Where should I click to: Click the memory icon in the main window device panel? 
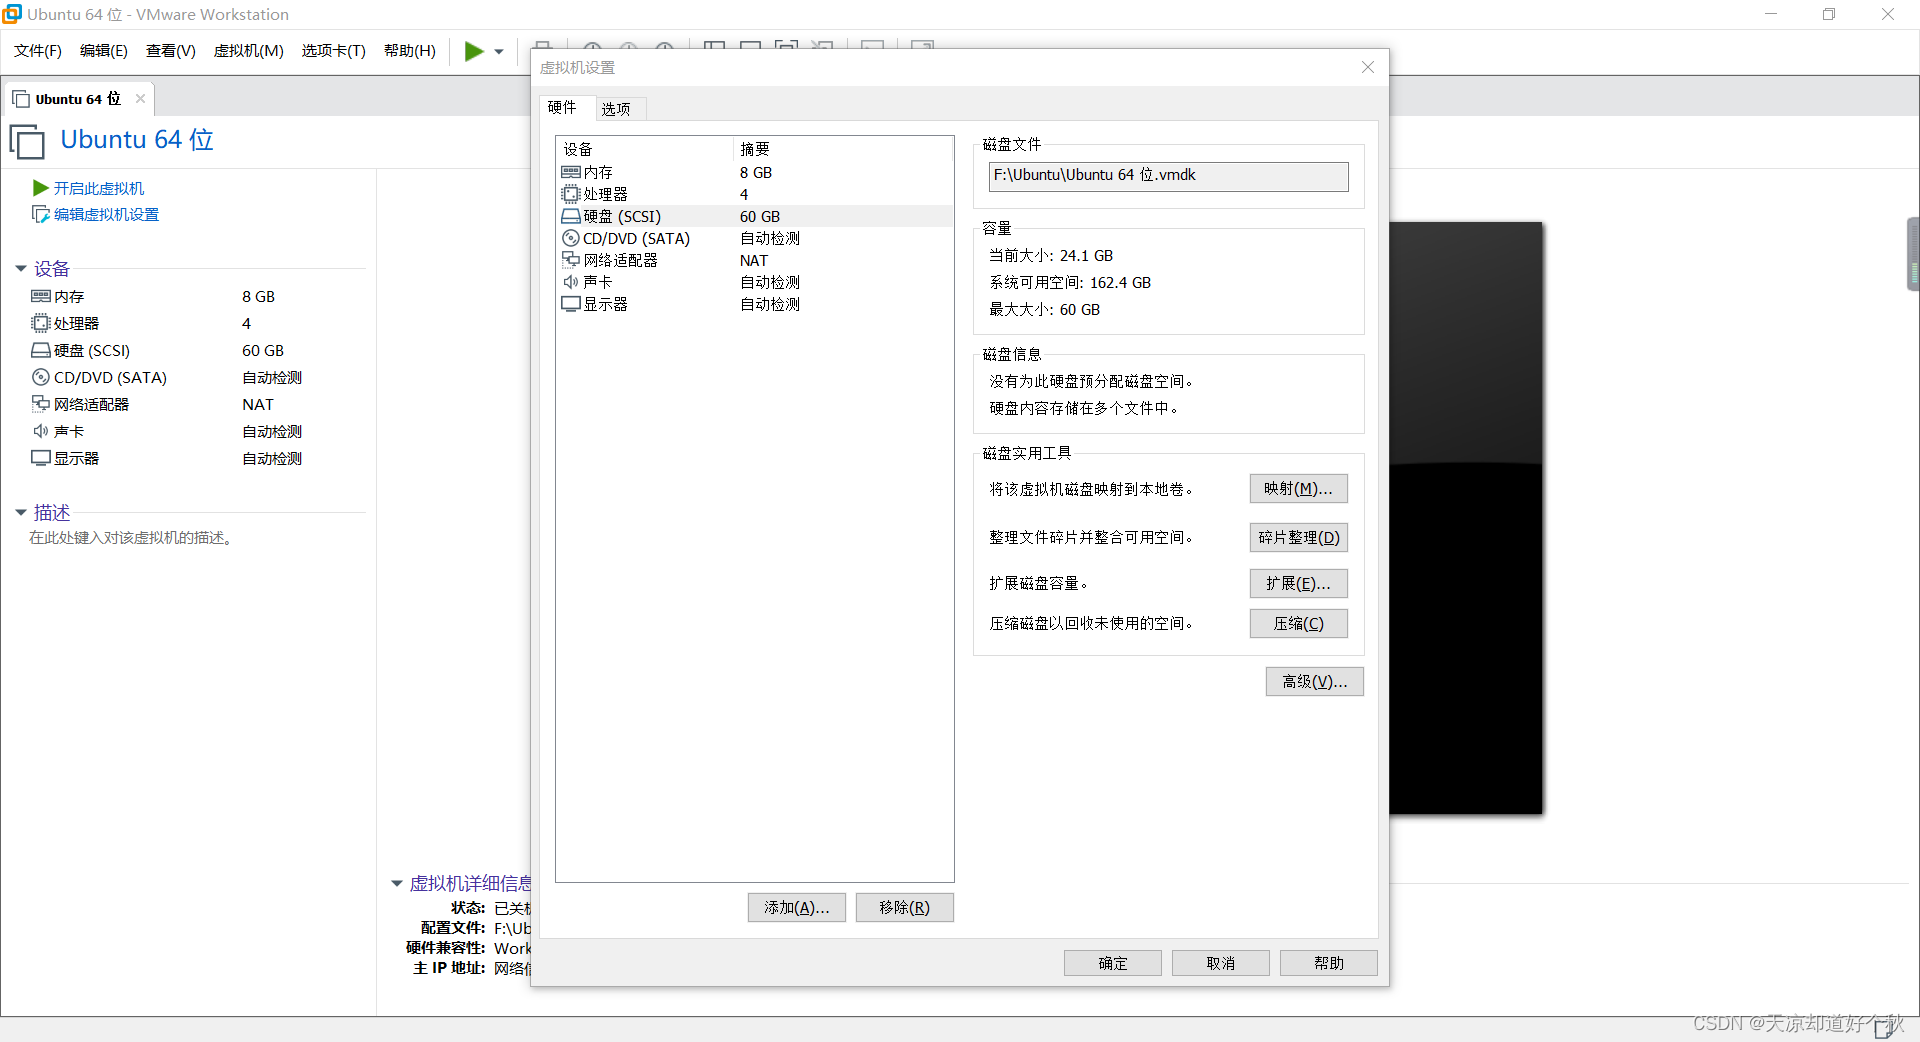coord(41,296)
